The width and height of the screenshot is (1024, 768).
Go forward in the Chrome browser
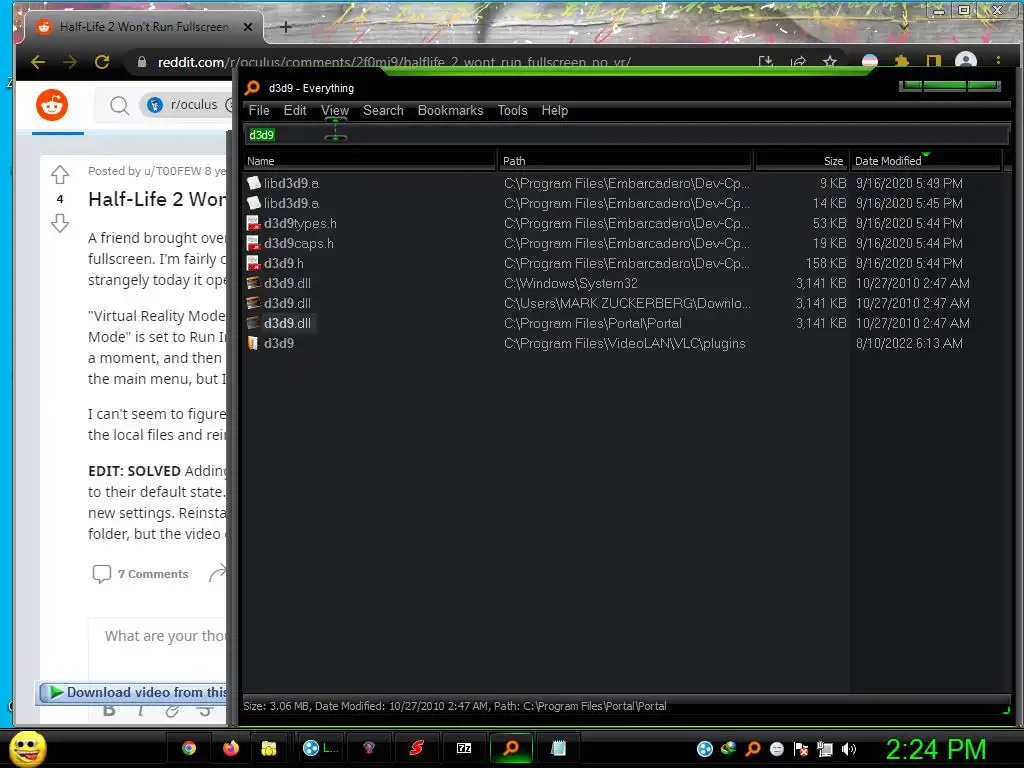tap(70, 62)
